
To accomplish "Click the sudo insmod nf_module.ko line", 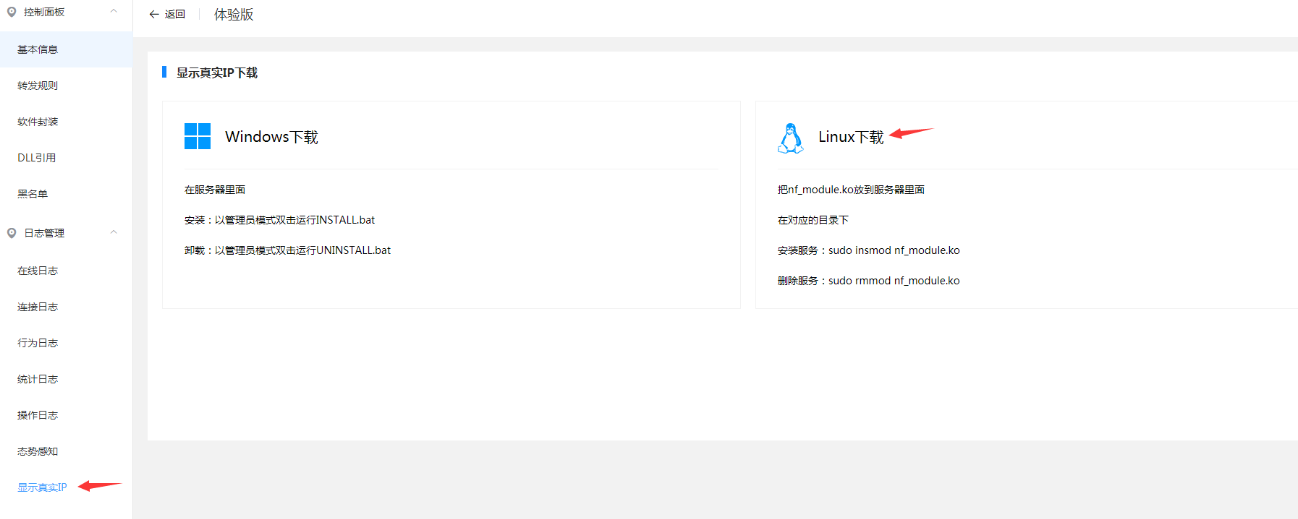I will coord(868,250).
